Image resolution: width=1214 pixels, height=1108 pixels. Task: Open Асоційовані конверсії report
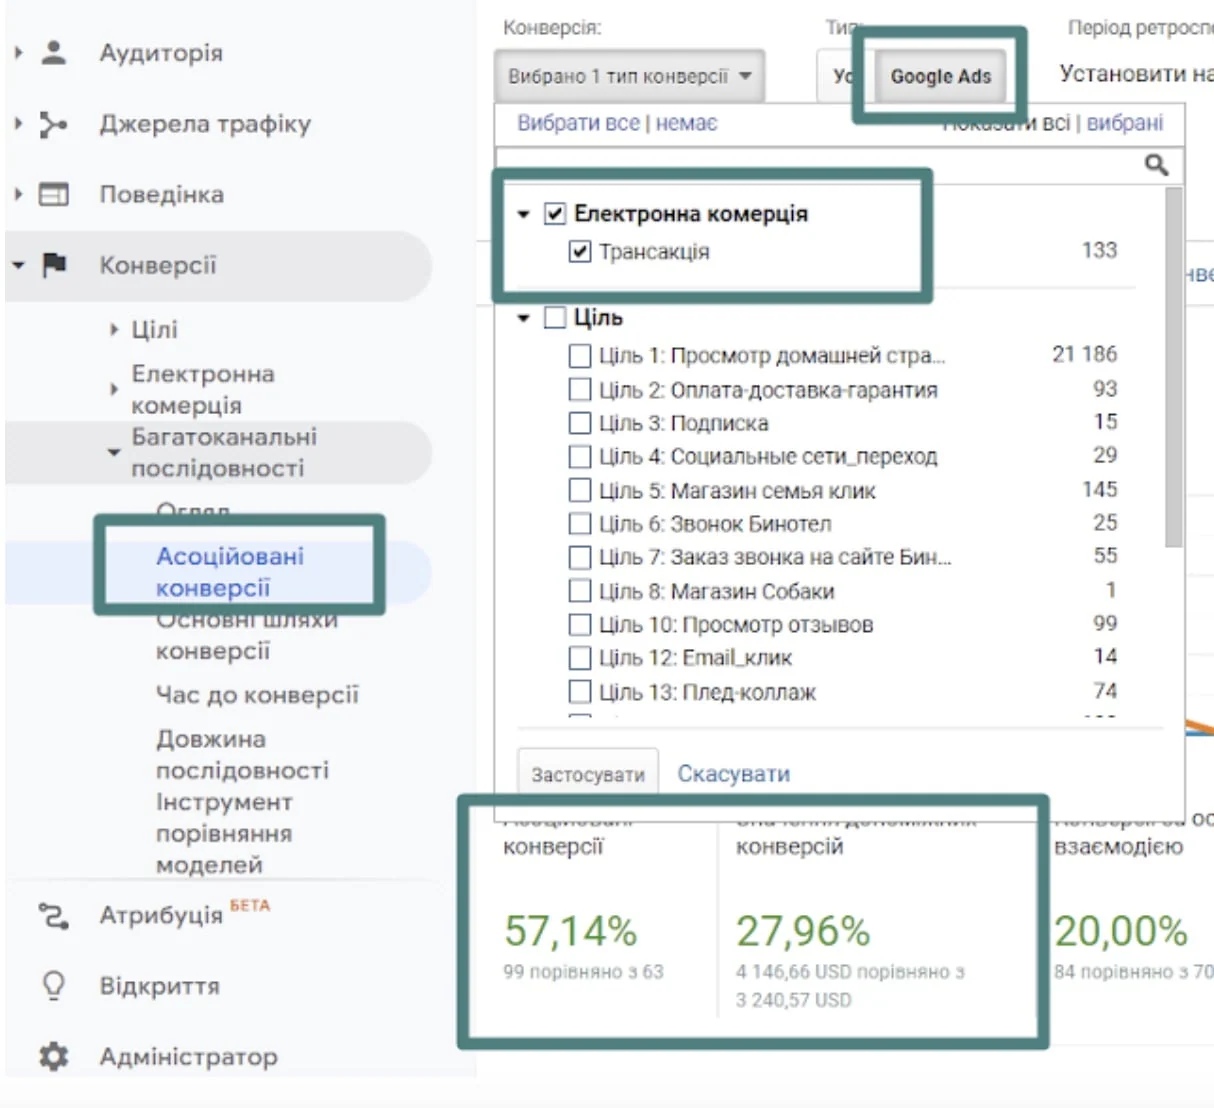coord(230,572)
